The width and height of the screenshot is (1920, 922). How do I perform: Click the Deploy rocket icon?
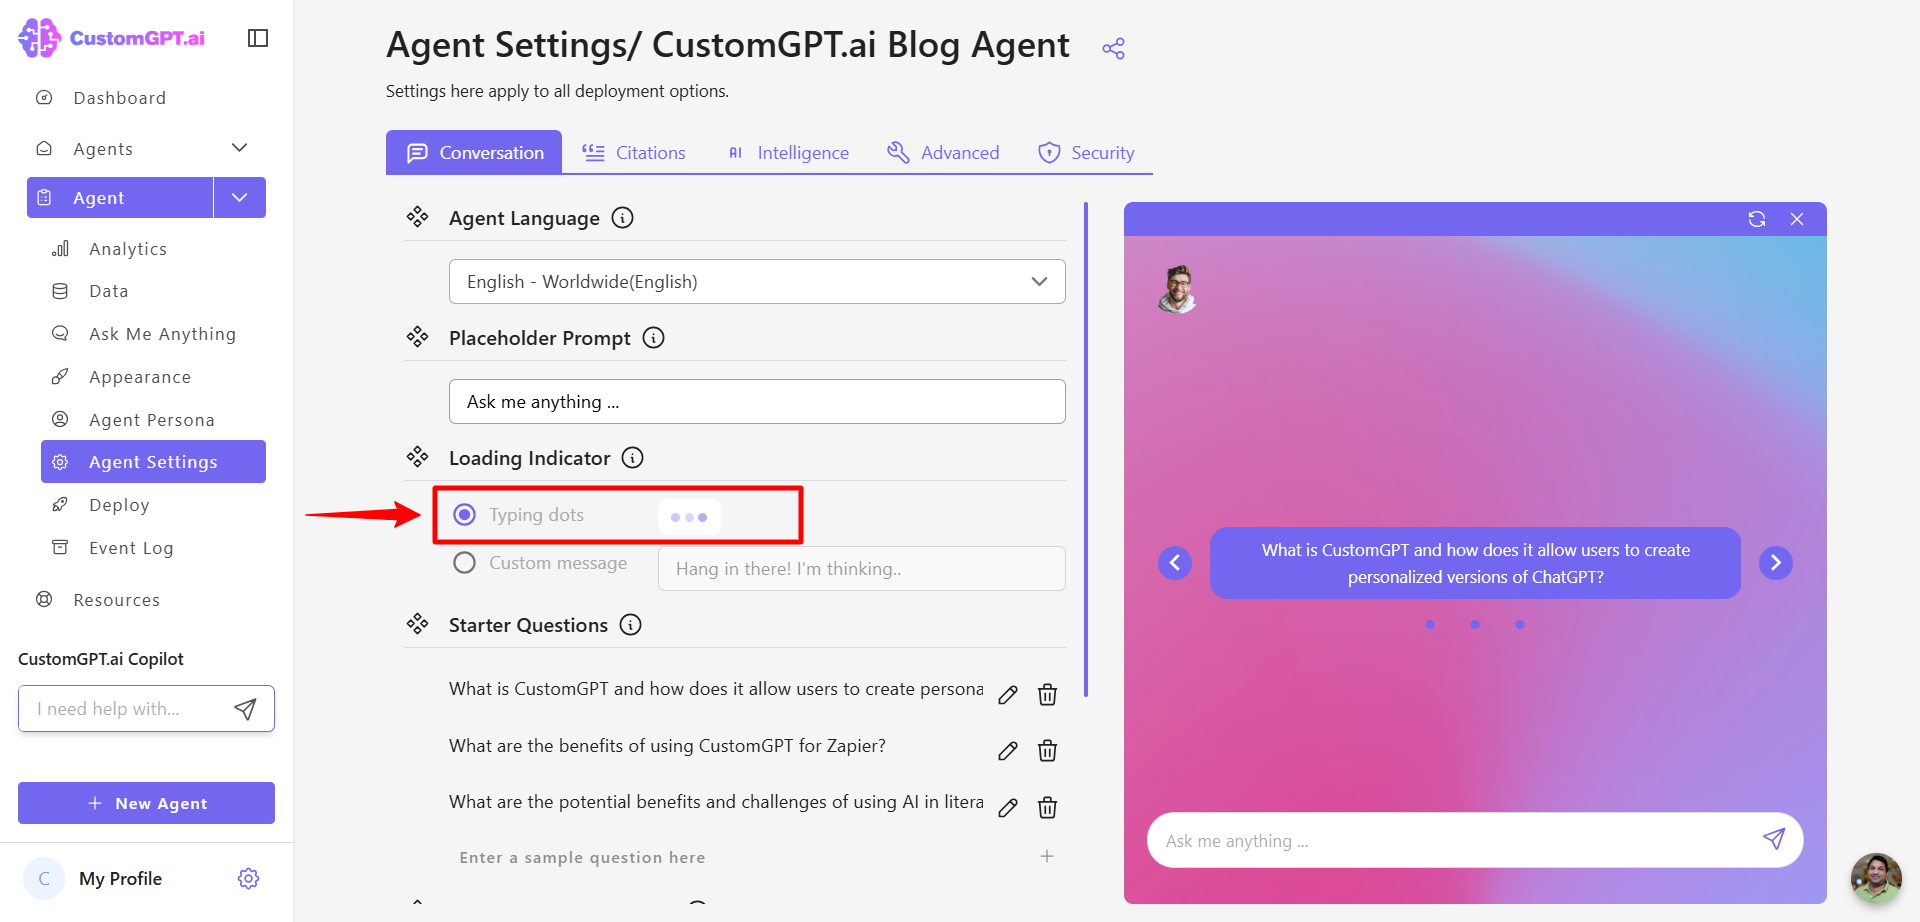(60, 505)
